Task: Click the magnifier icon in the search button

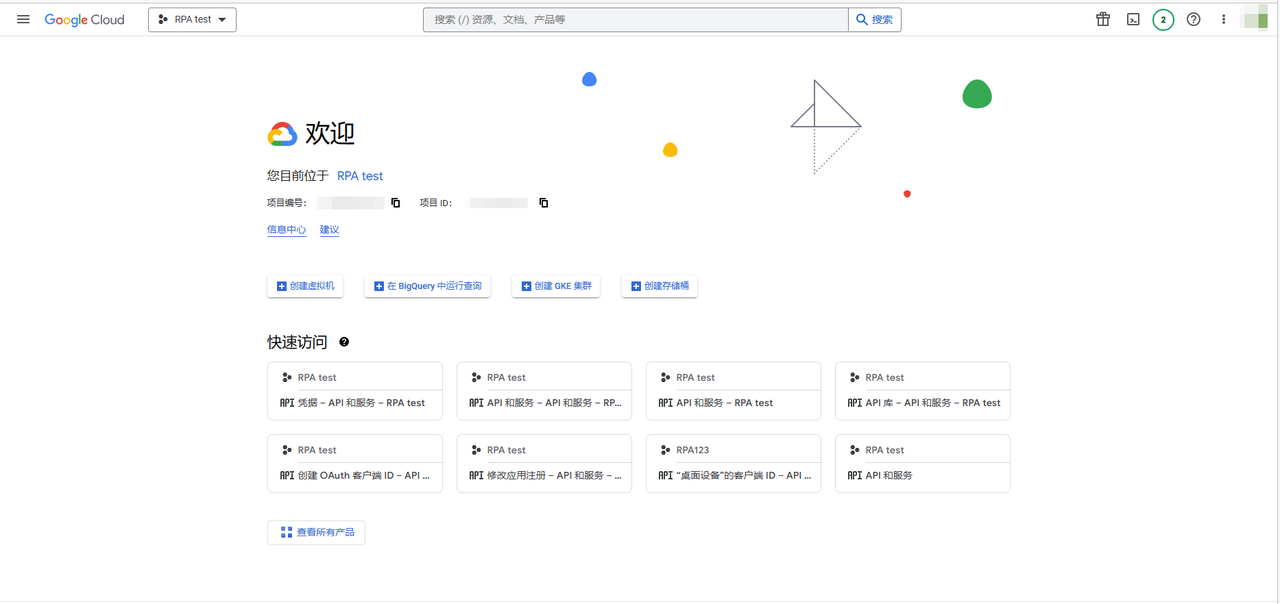Action: 862,19
